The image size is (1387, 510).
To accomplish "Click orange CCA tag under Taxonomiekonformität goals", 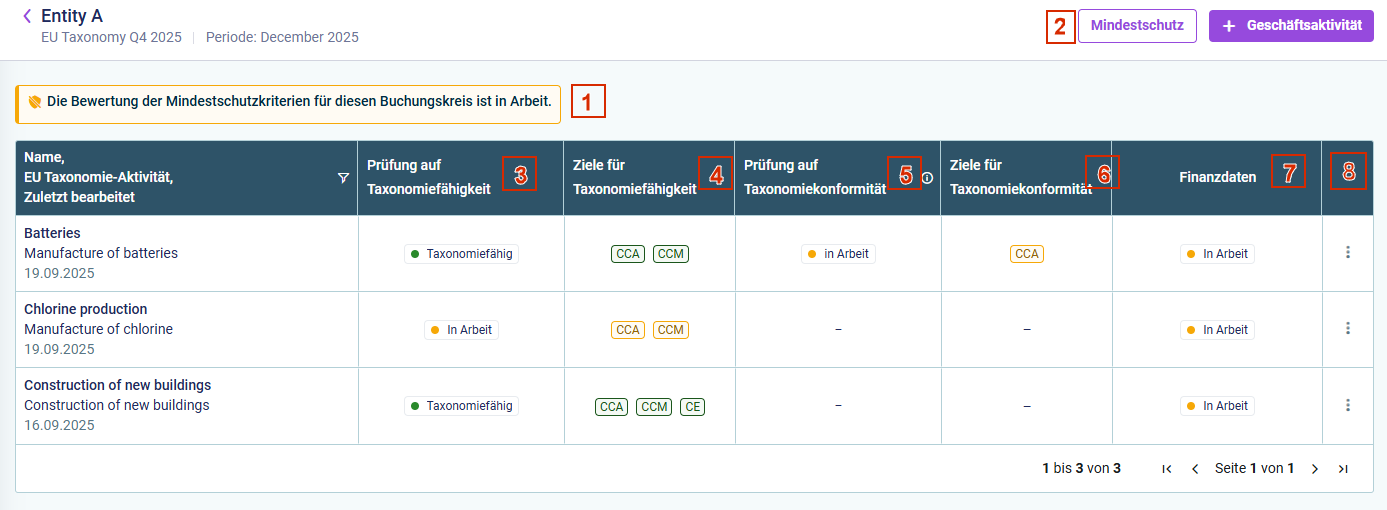I will point(1027,254).
